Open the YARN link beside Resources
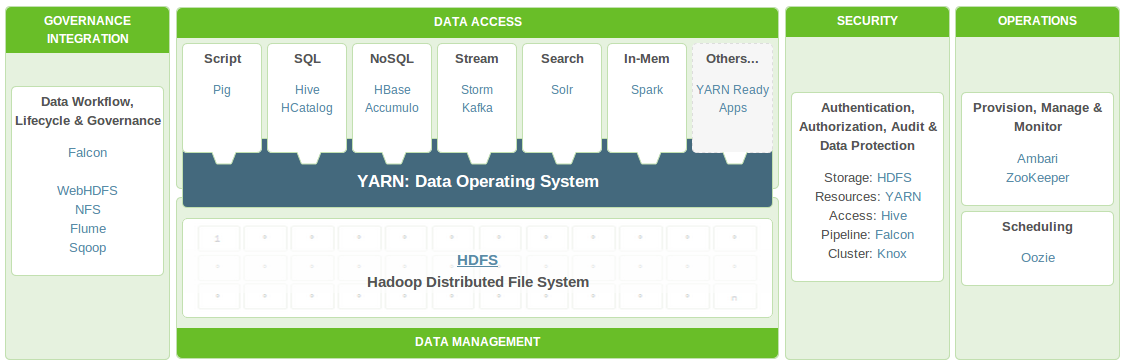Image resolution: width=1123 pixels, height=363 pixels. 903,196
